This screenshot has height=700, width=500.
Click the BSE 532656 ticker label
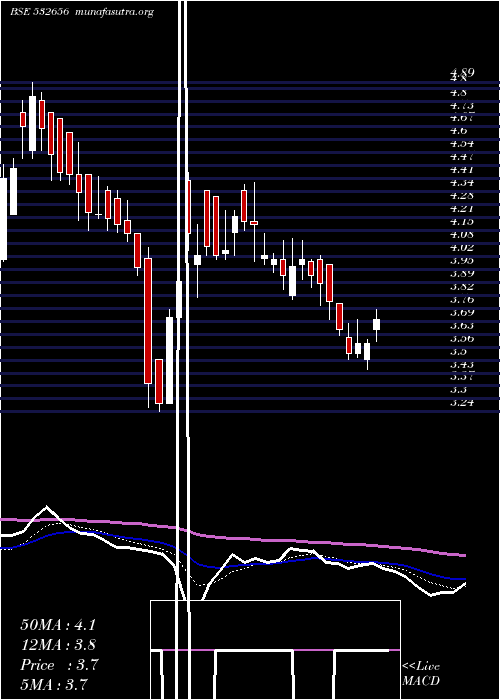click(x=39, y=12)
